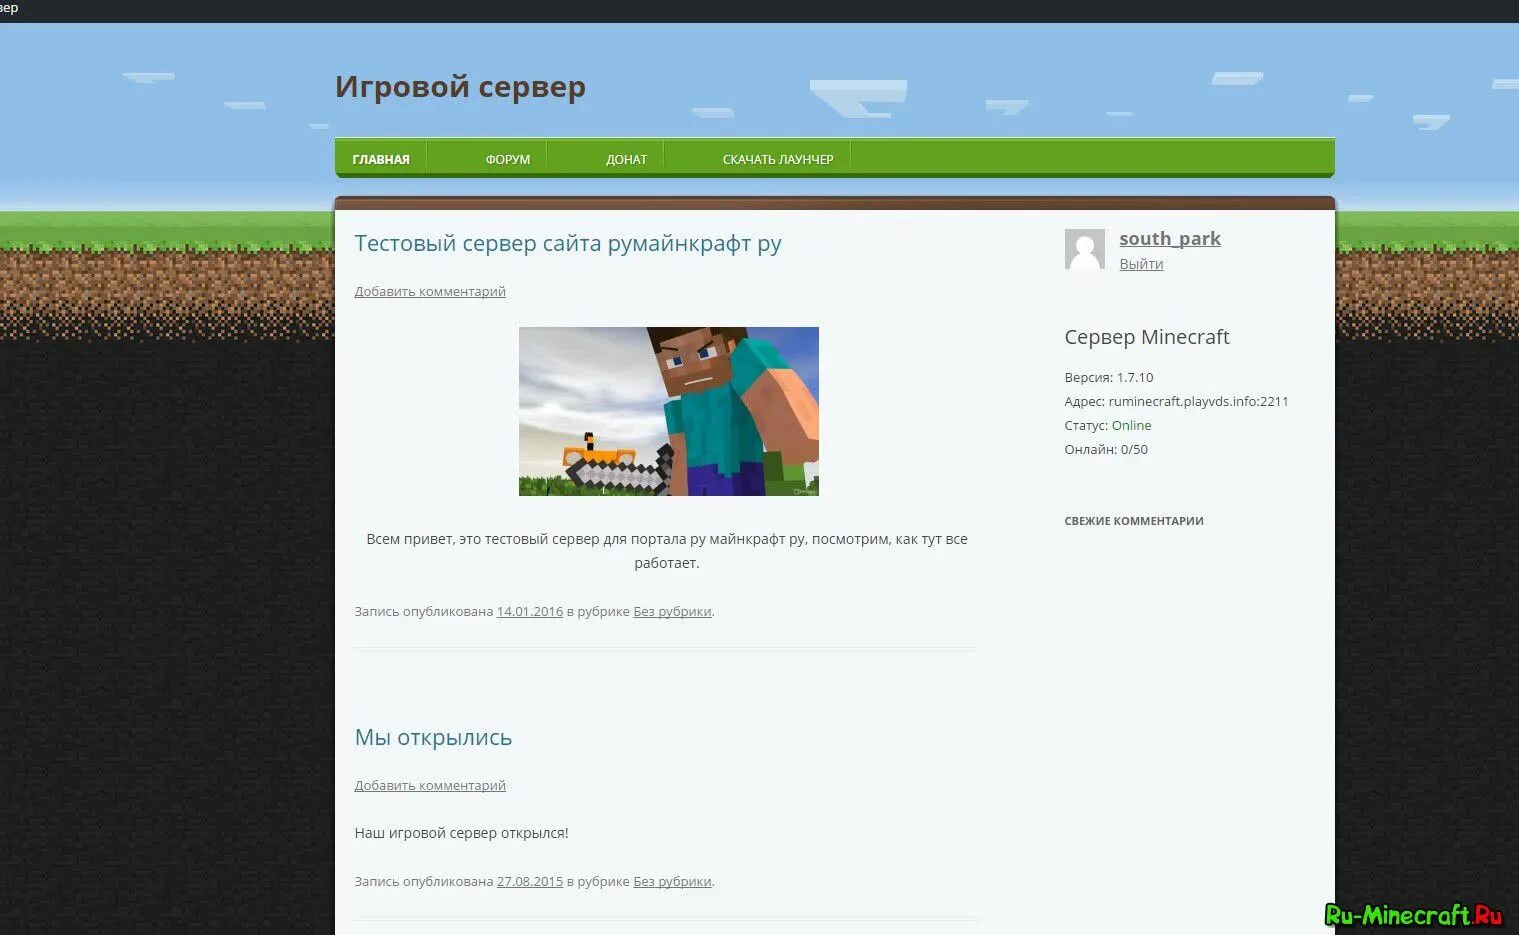Open the Steve Minecraft post image

tap(668, 411)
